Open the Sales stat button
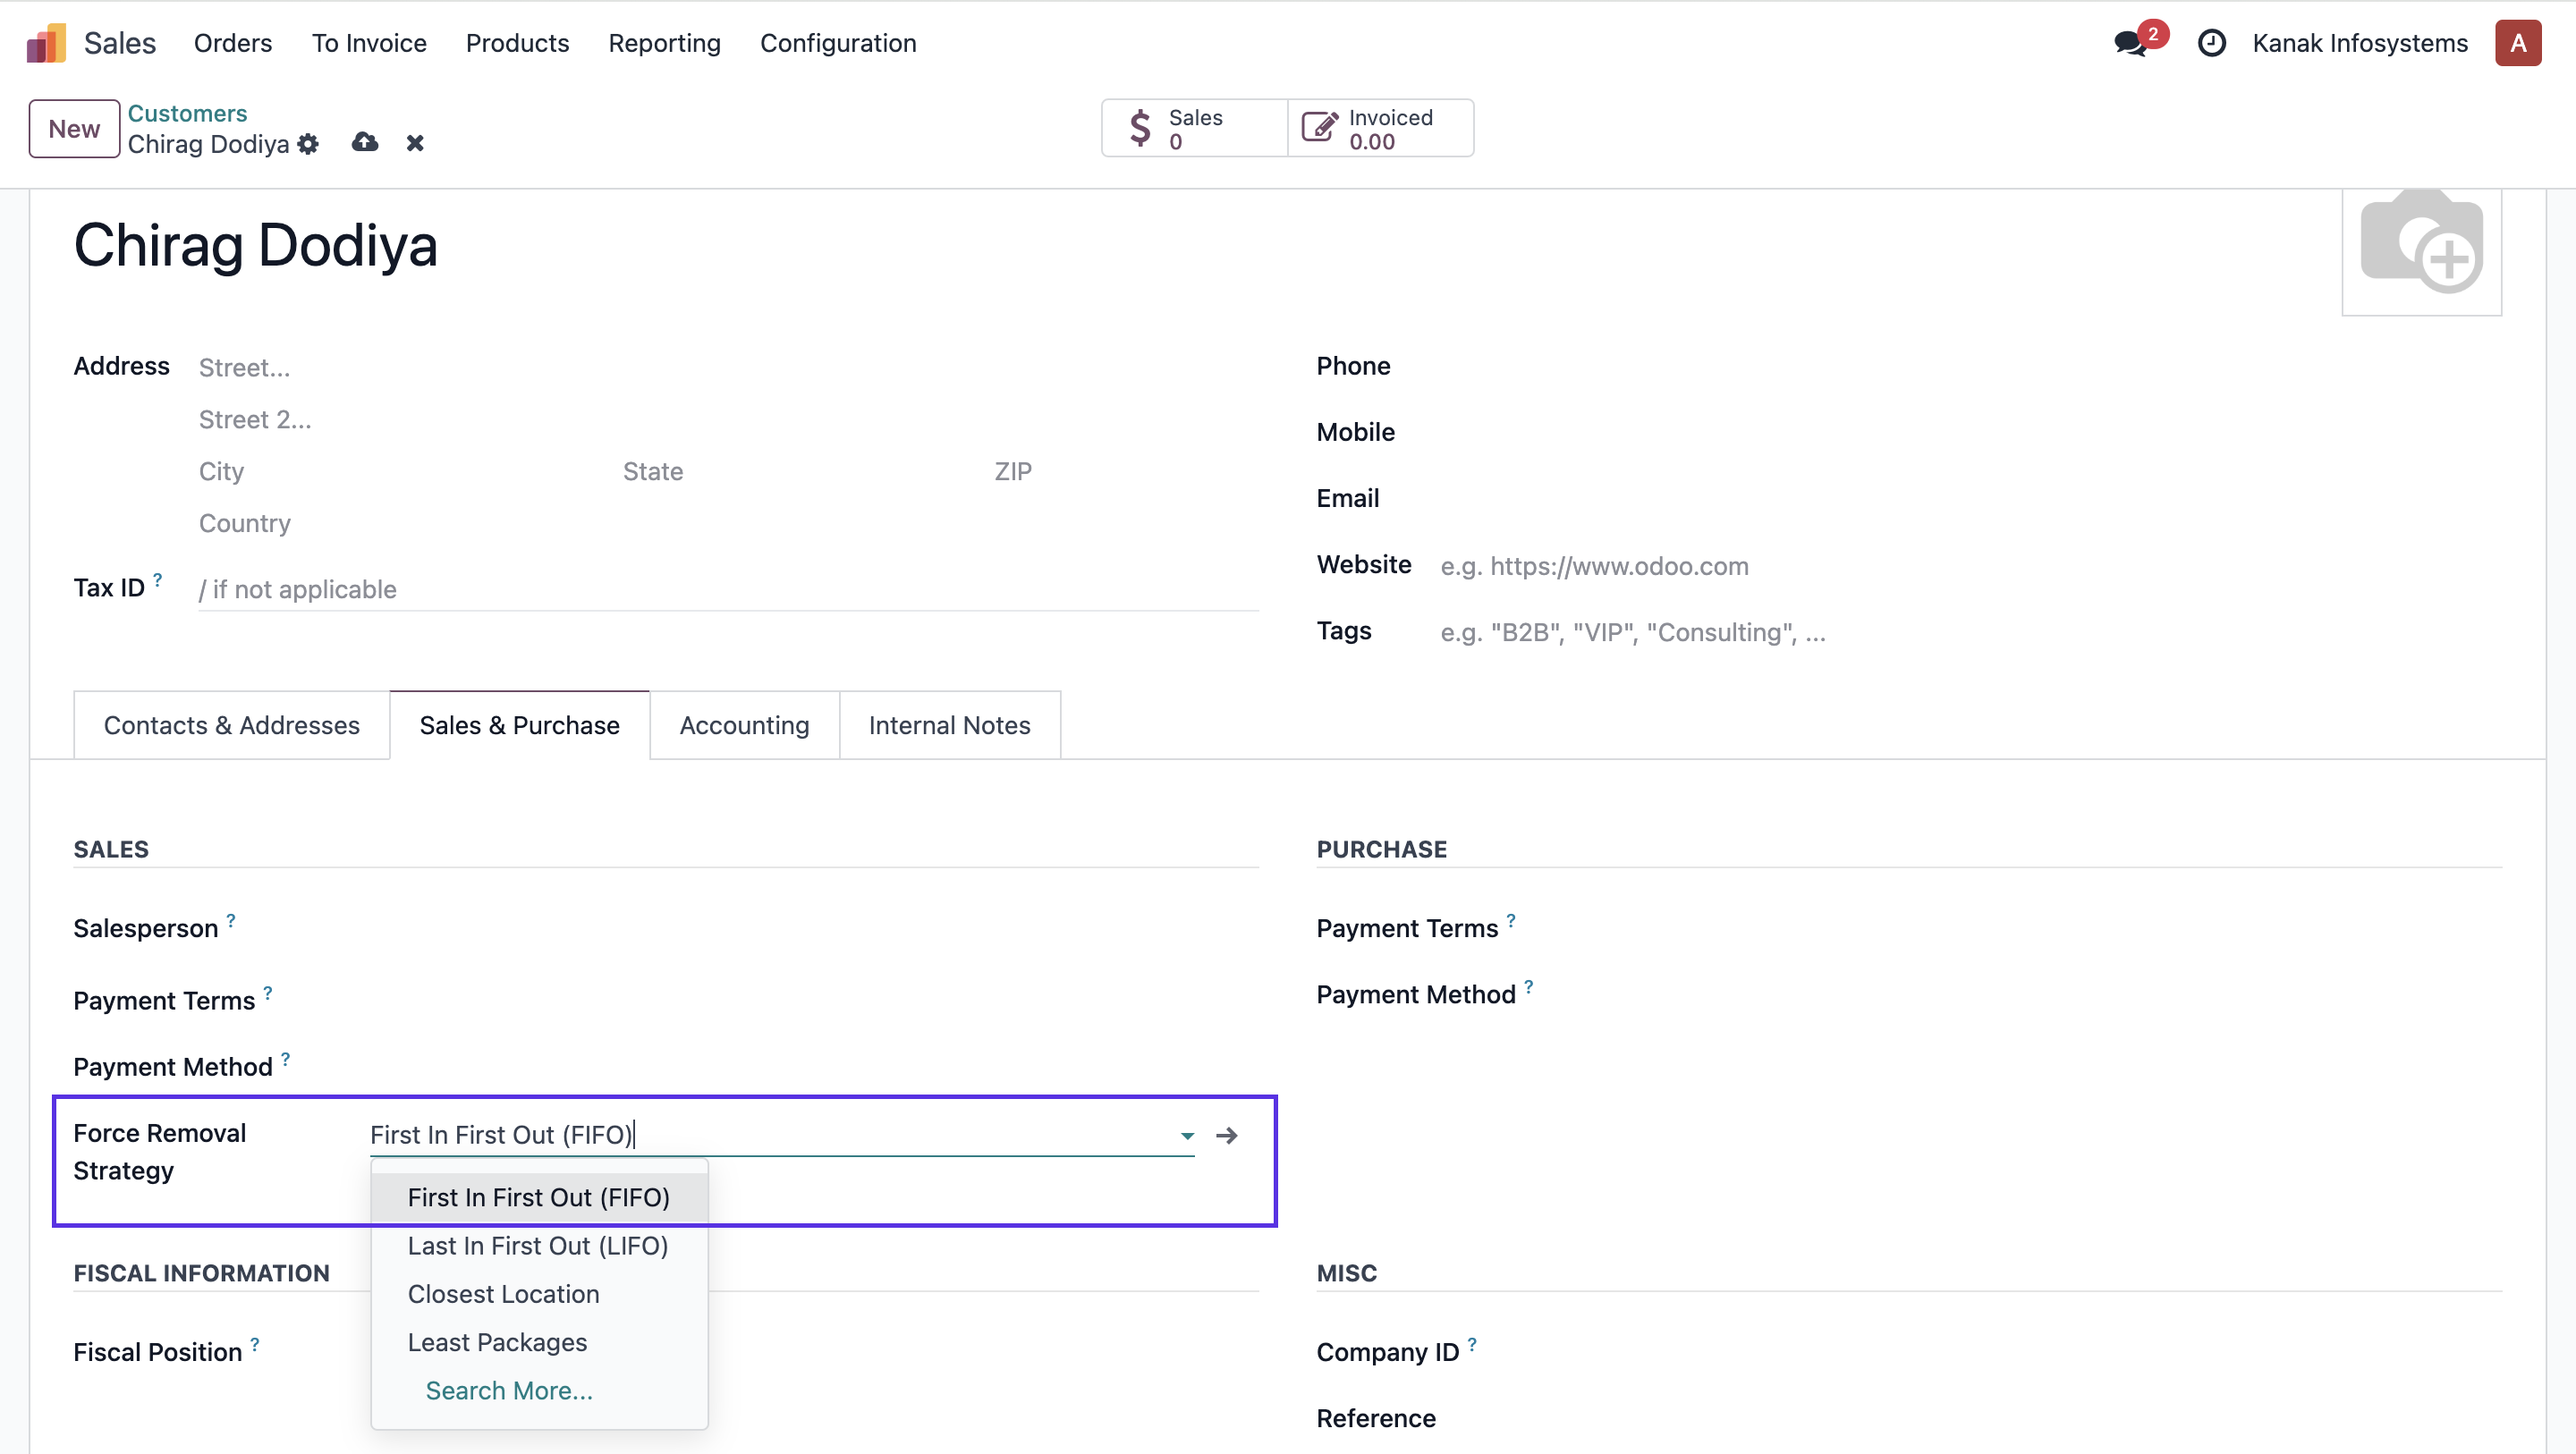 click(x=1194, y=129)
